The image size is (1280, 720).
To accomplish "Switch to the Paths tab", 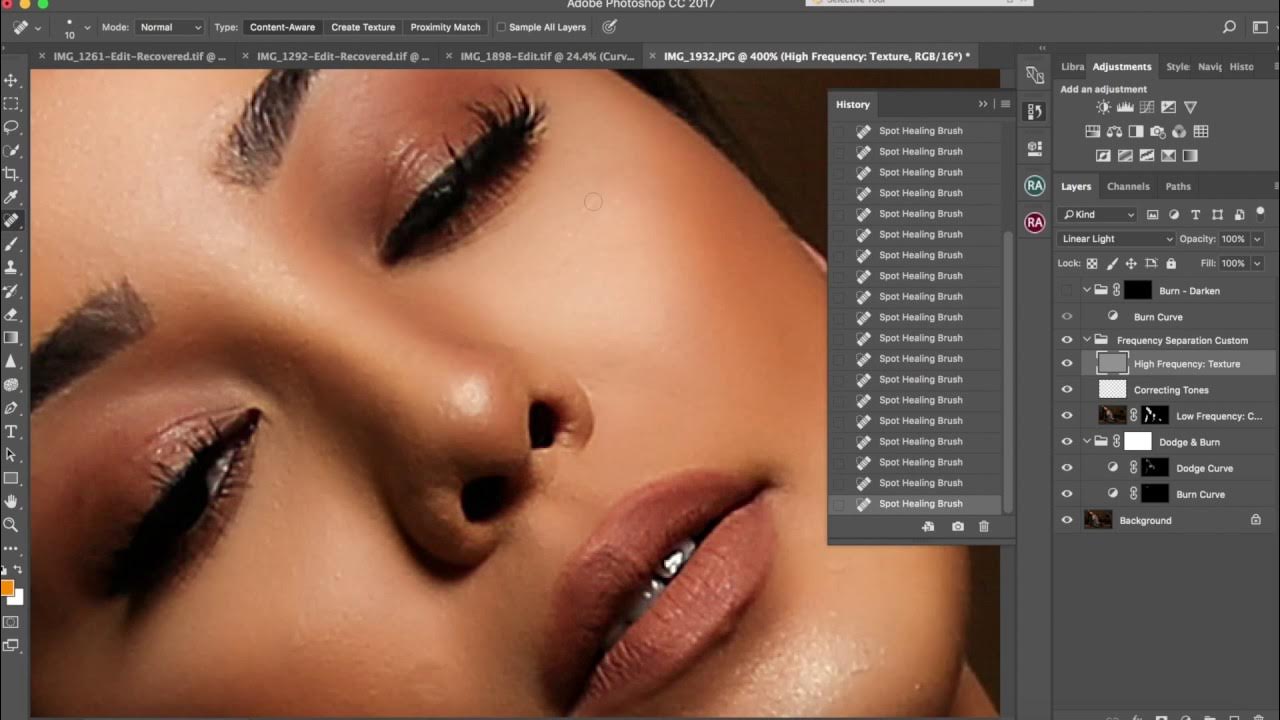I will click(x=1178, y=186).
